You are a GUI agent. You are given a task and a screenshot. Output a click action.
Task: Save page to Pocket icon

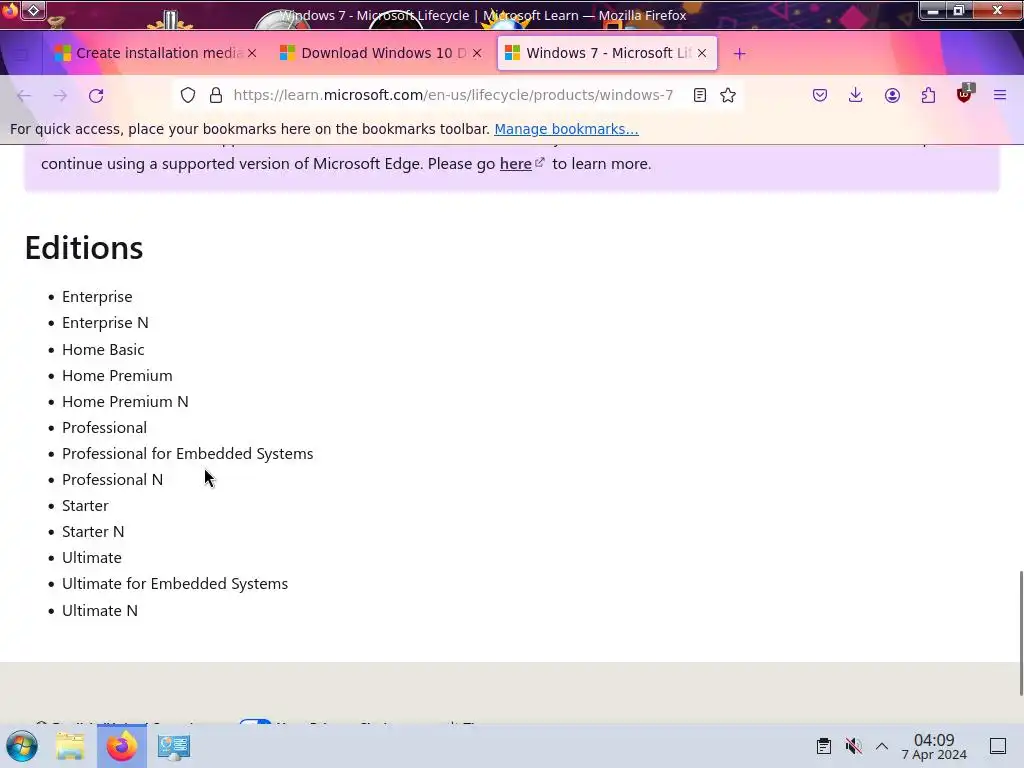820,95
